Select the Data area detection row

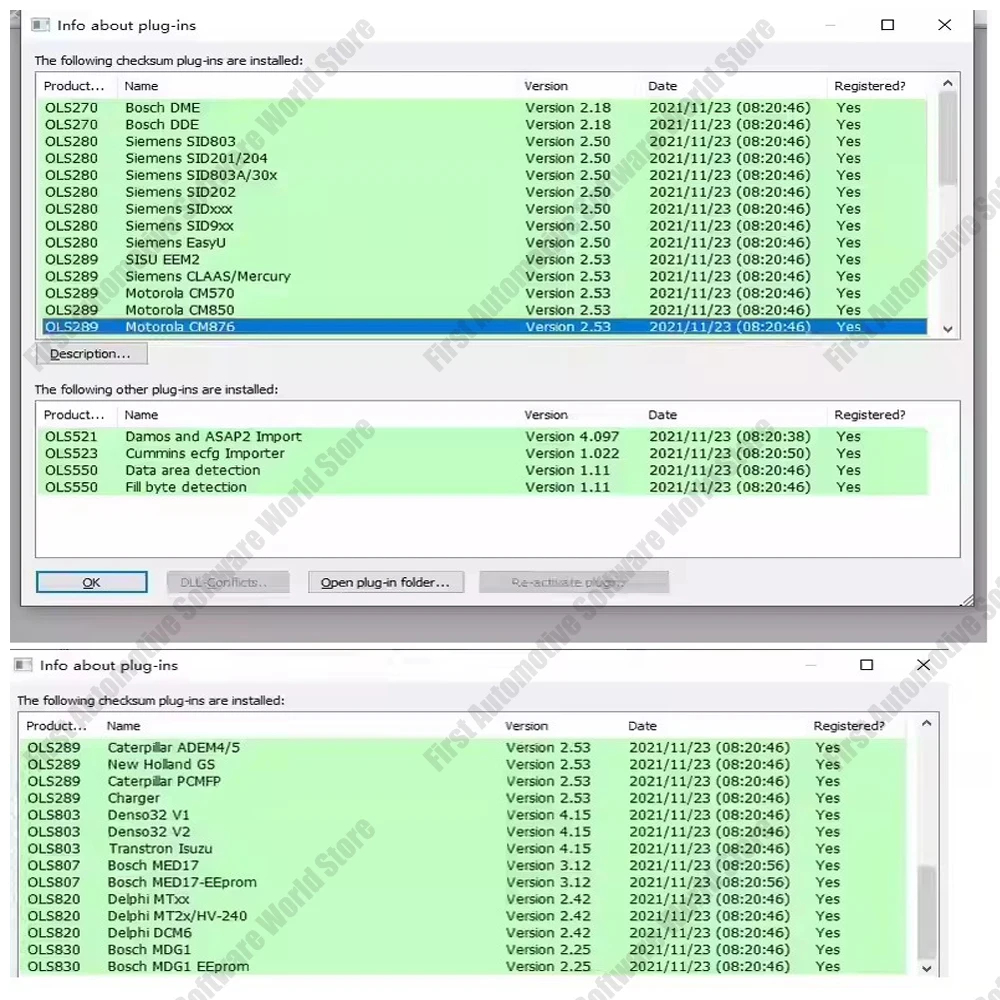tap(485, 471)
